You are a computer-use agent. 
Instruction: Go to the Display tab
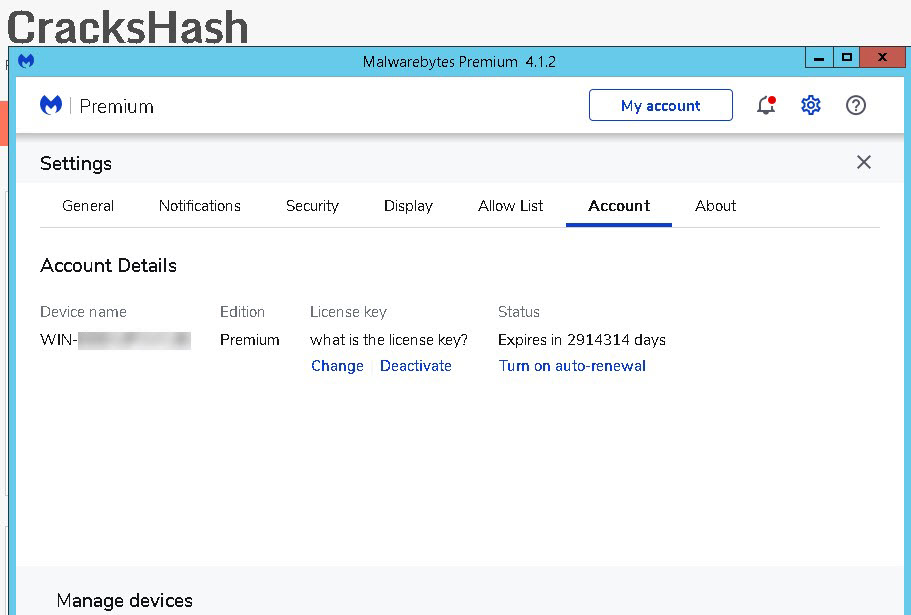(x=408, y=206)
